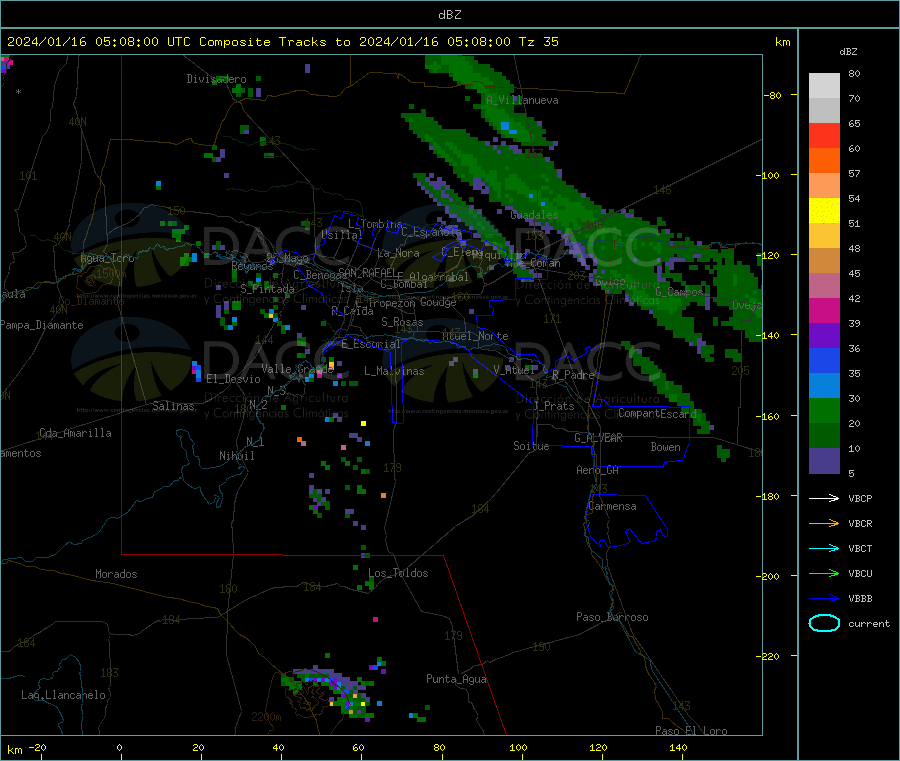Select the purple 10 dBZ color swatch
Image resolution: width=900 pixels, height=761 pixels.
point(824,461)
